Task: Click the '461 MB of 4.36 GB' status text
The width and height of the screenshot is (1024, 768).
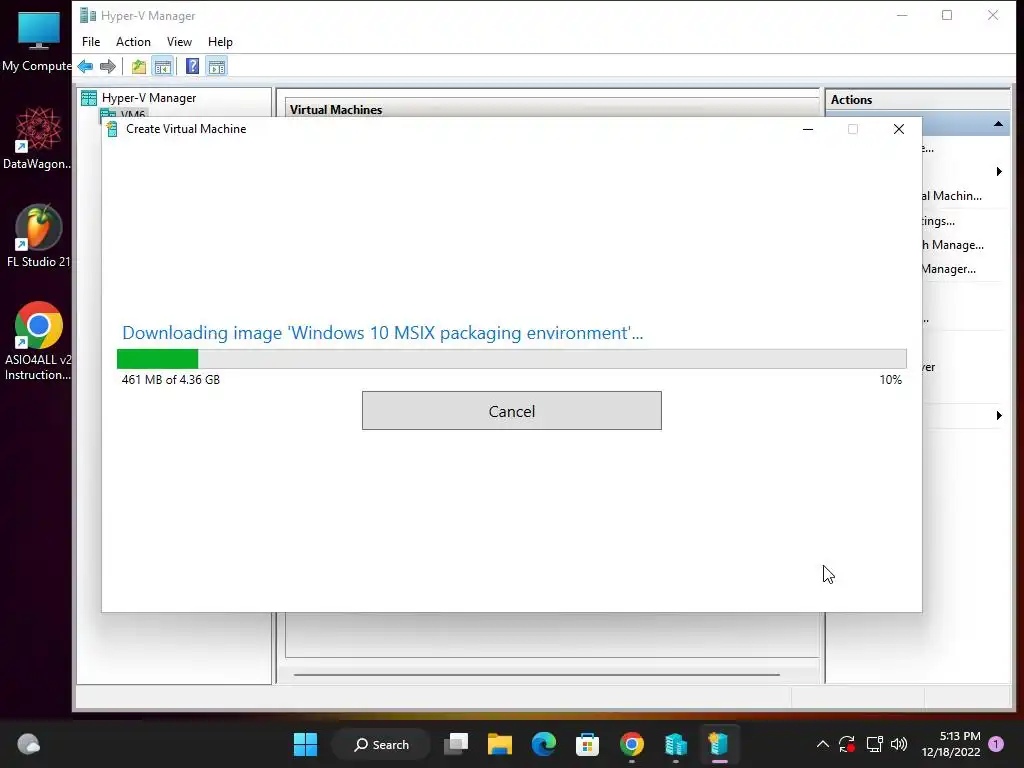Action: (170, 379)
